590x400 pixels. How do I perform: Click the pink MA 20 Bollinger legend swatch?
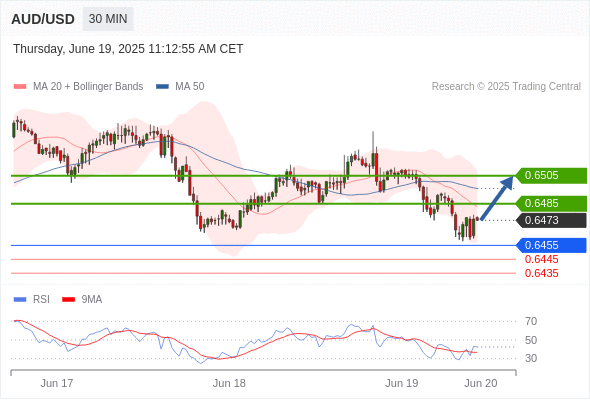[x=20, y=87]
